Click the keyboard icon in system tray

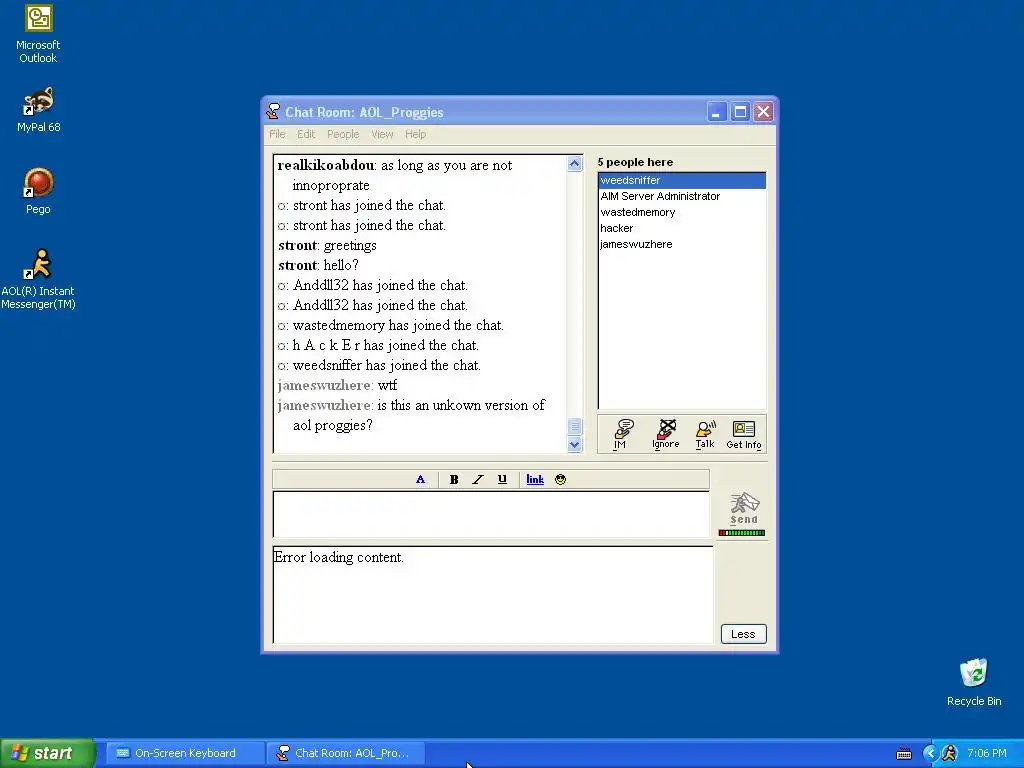pos(904,754)
